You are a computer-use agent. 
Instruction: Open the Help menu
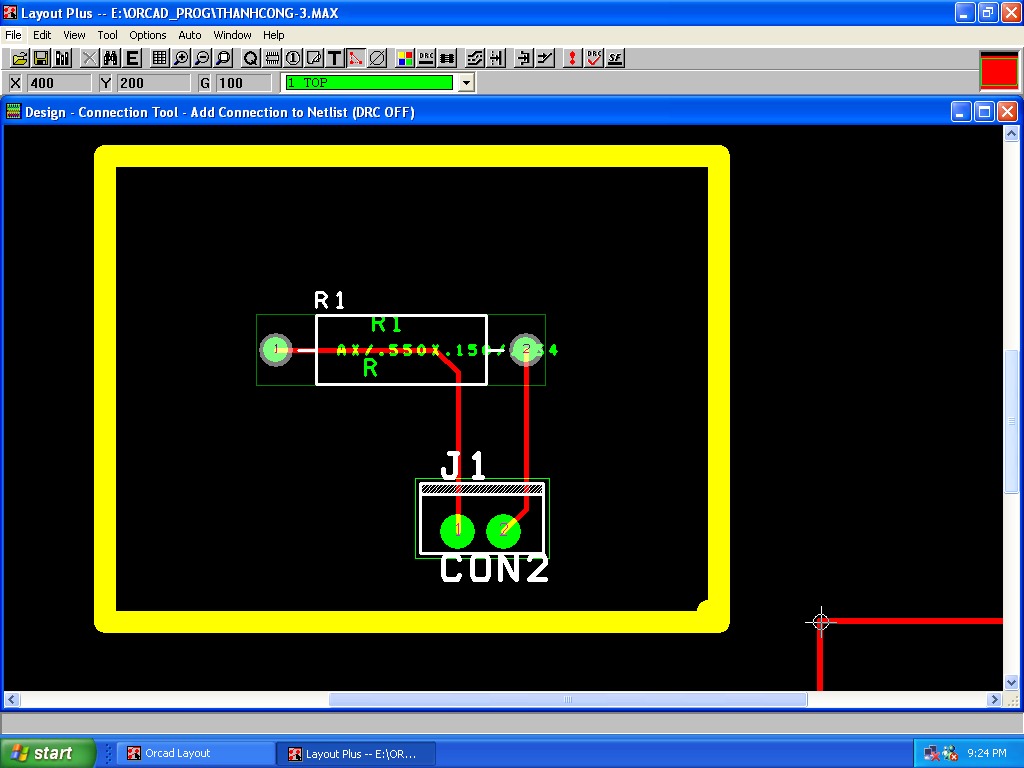click(x=274, y=35)
